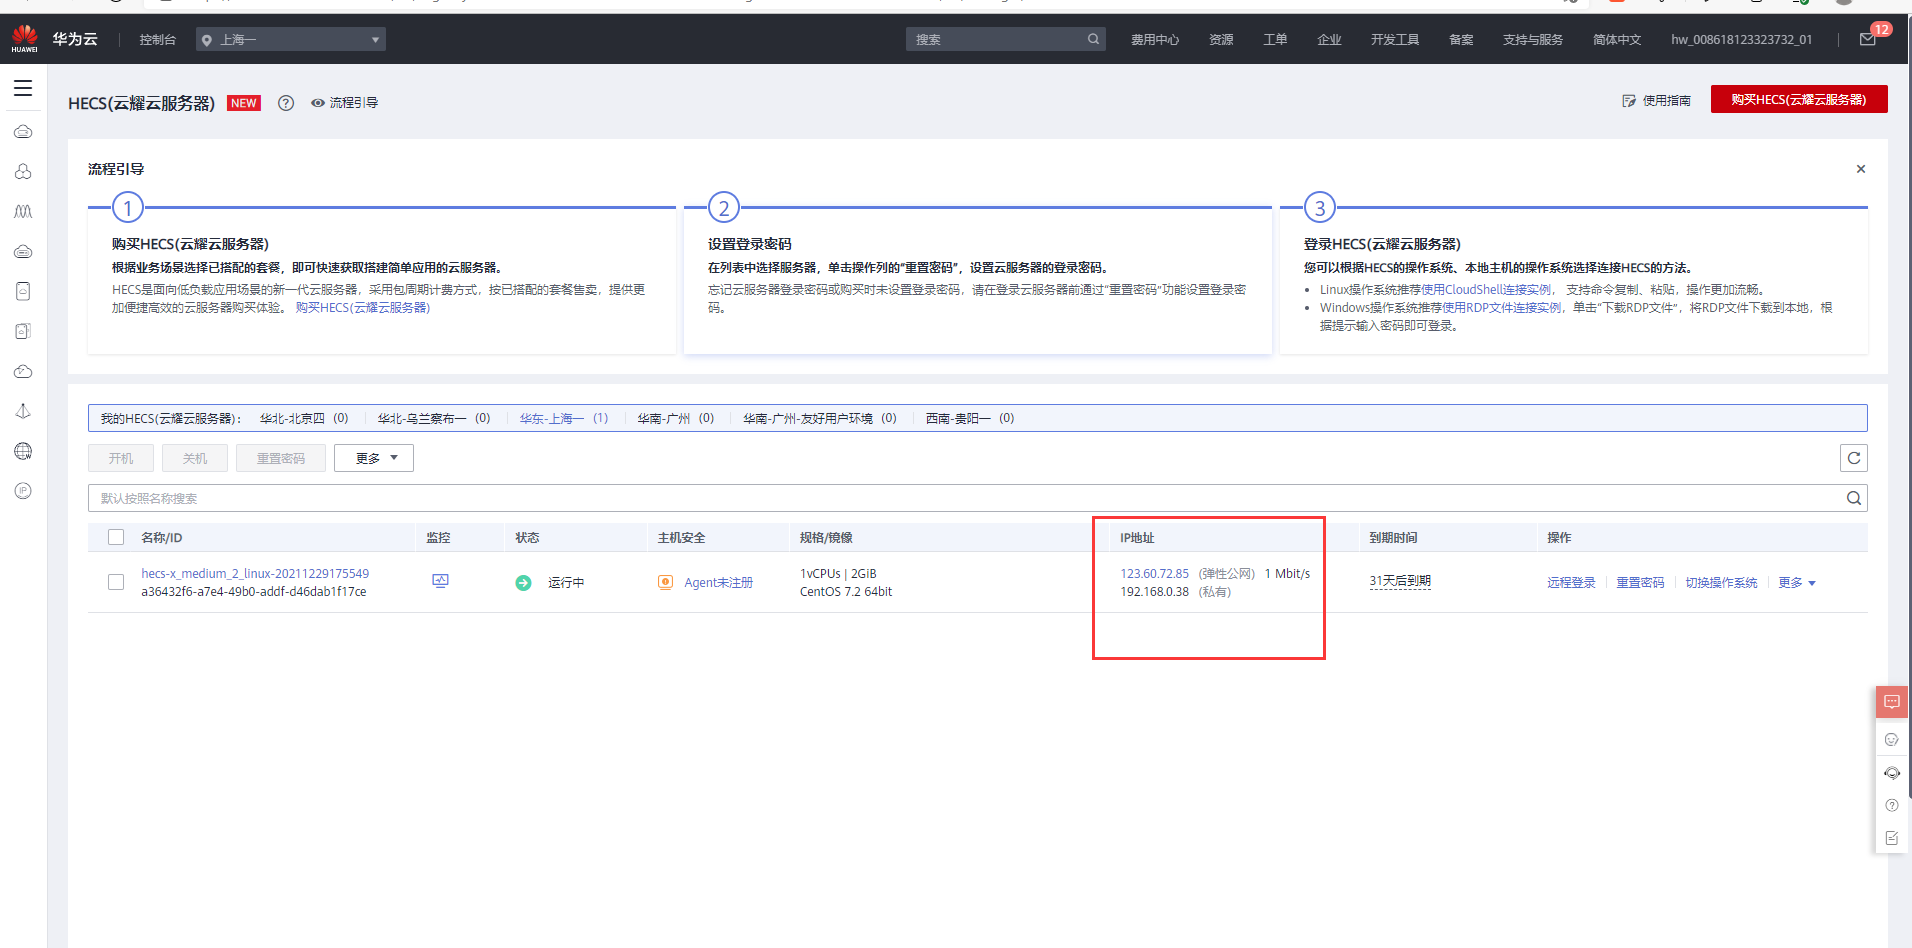Open the region selector 上海一 dropdown
This screenshot has height=948, width=1912.
[291, 39]
